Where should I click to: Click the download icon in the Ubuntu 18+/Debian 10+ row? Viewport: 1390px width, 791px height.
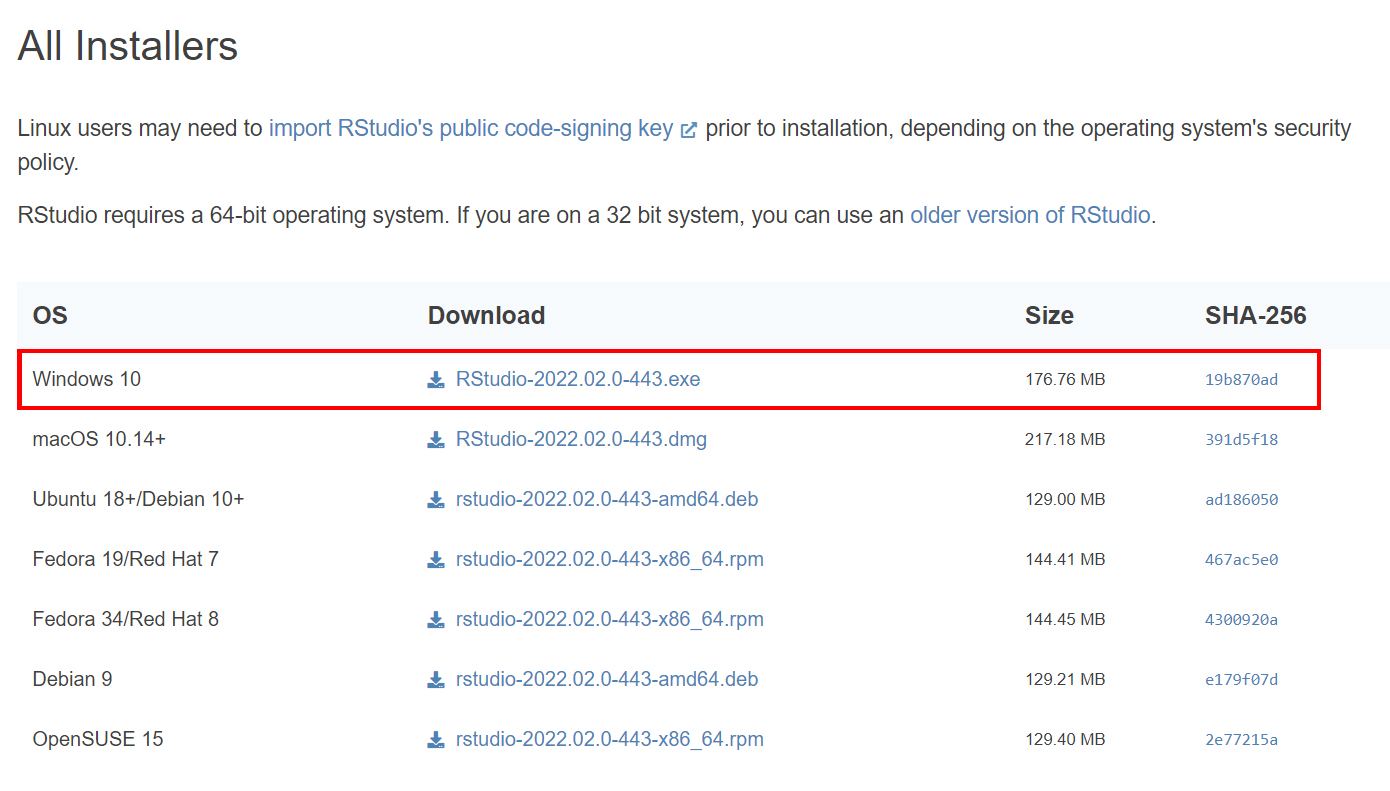(x=436, y=500)
